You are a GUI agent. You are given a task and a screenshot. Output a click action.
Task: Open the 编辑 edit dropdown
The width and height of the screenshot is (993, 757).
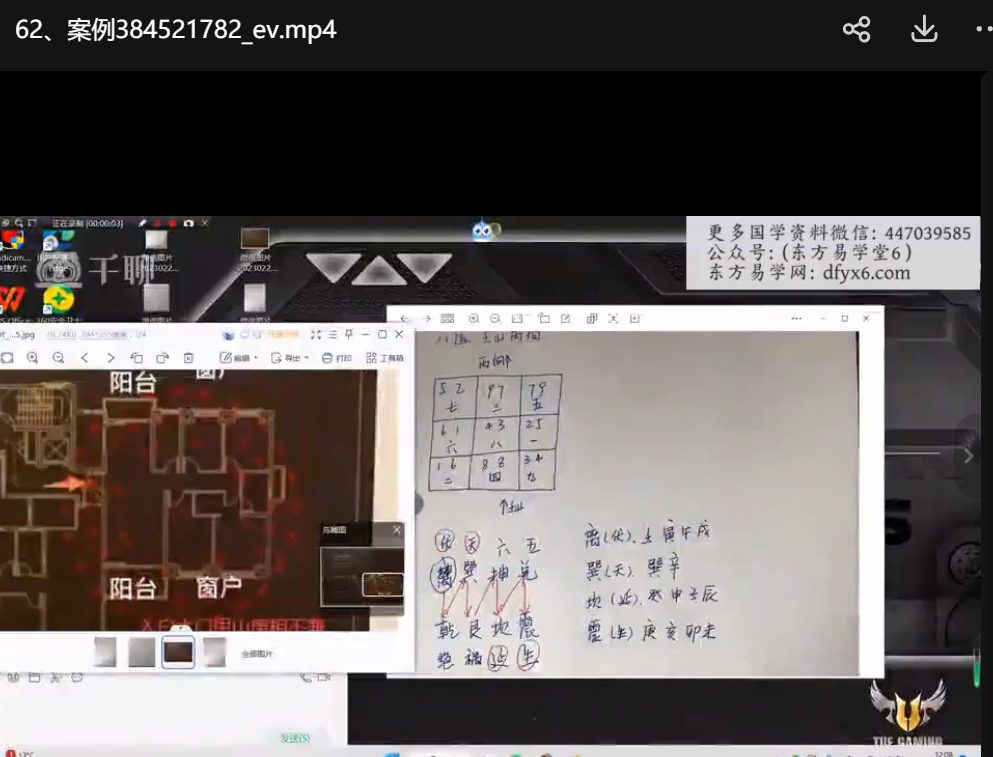coord(239,358)
